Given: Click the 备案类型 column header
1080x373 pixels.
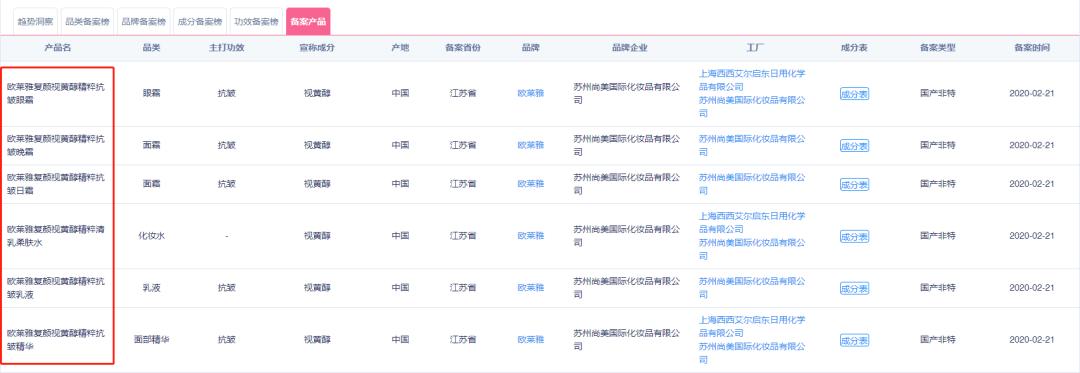Looking at the screenshot, I should point(937,48).
